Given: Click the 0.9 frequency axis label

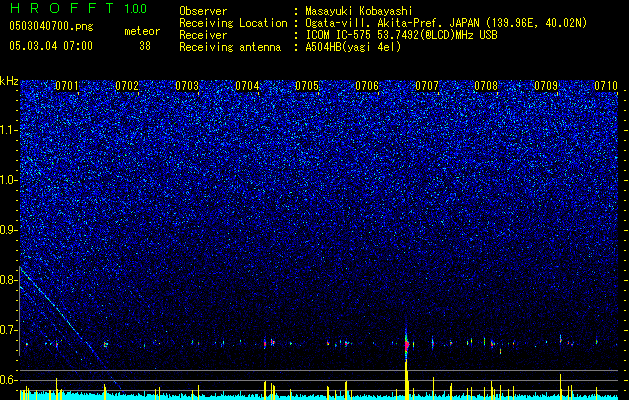Looking at the screenshot, I should 8,230.
